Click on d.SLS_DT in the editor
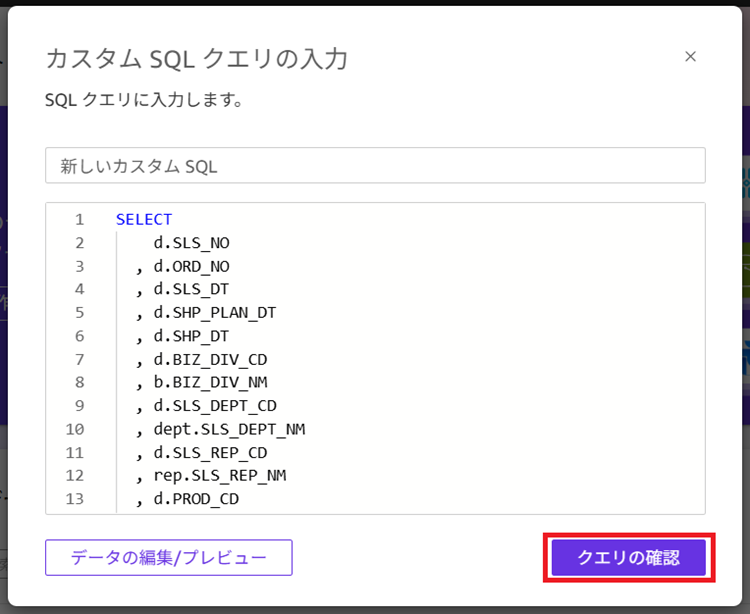 [192, 289]
